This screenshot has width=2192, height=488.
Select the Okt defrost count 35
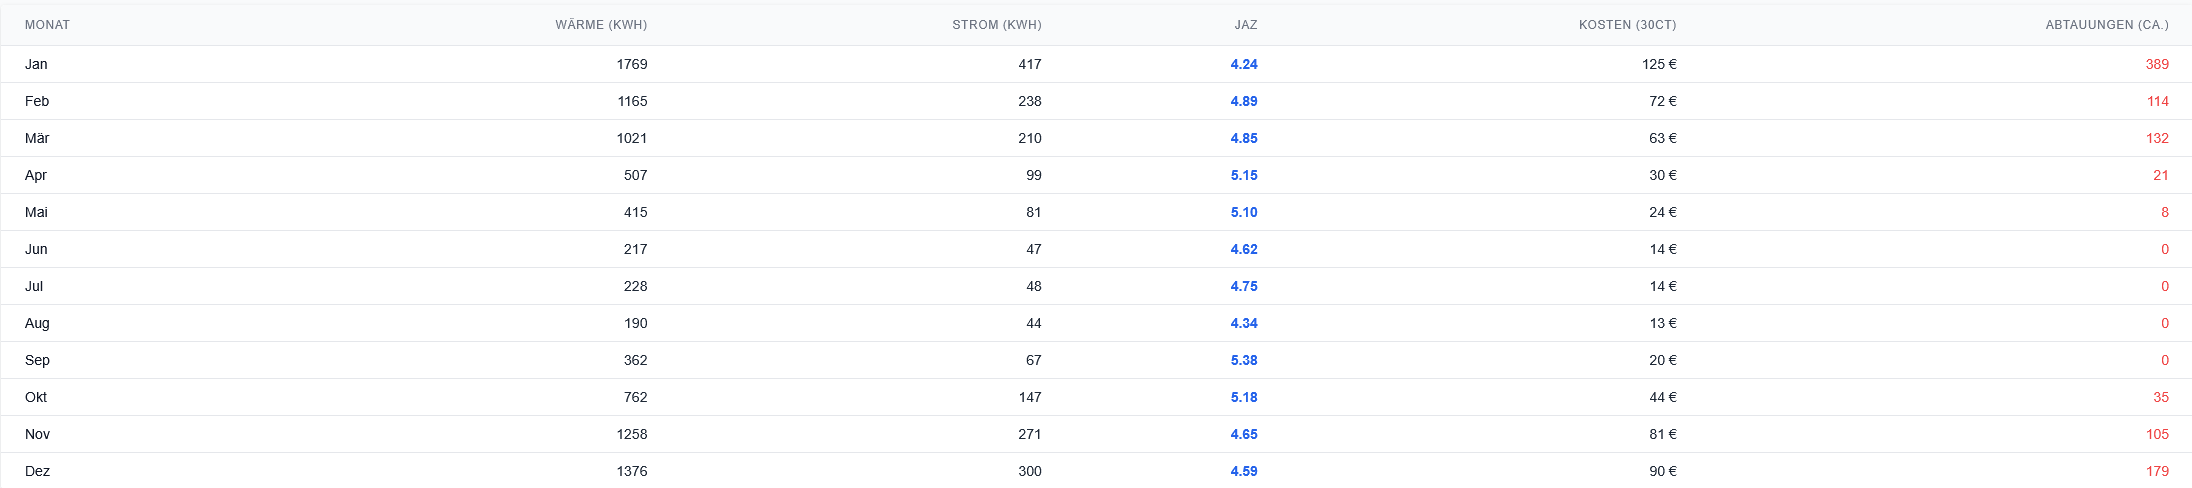point(2160,397)
